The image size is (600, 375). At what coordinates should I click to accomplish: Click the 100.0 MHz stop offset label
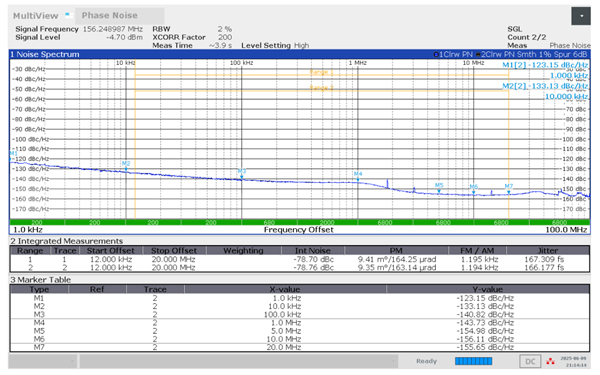[566, 230]
